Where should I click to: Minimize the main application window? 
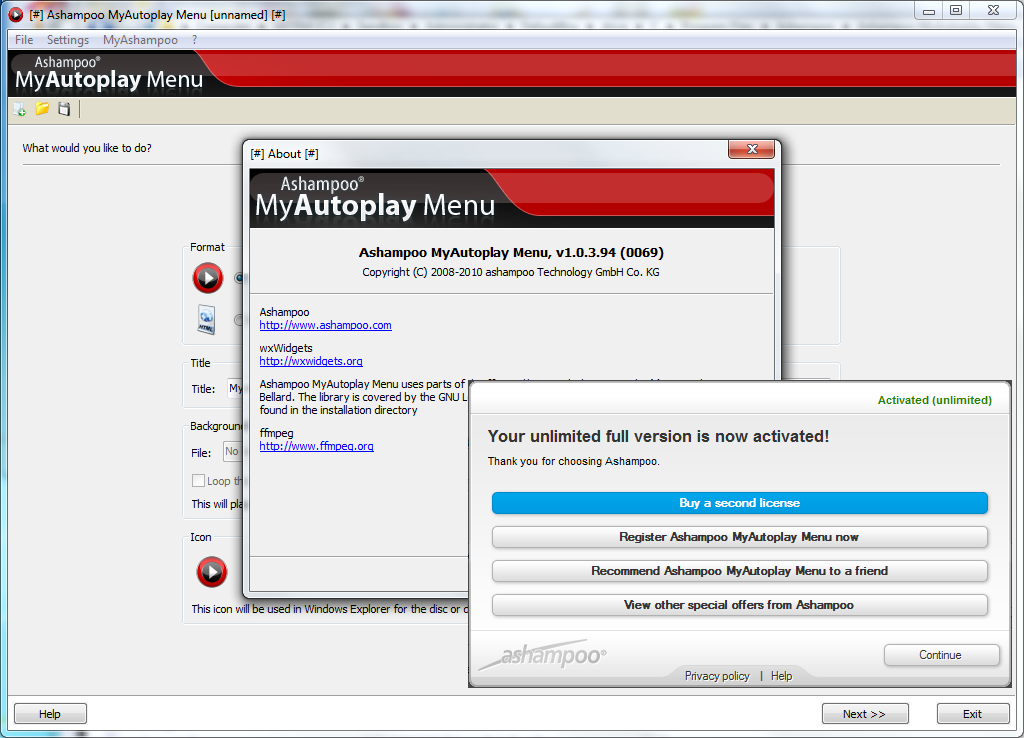tap(929, 10)
